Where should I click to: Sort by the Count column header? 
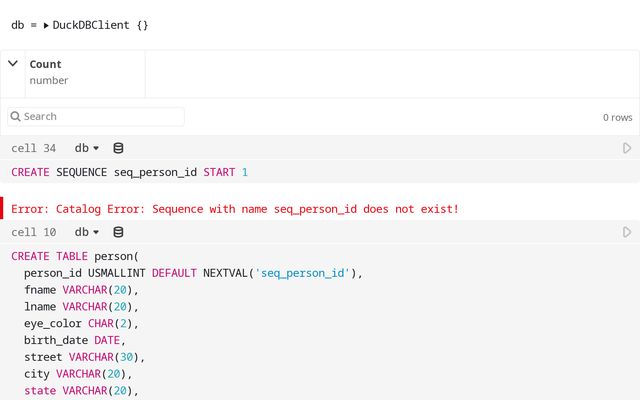[x=45, y=64]
